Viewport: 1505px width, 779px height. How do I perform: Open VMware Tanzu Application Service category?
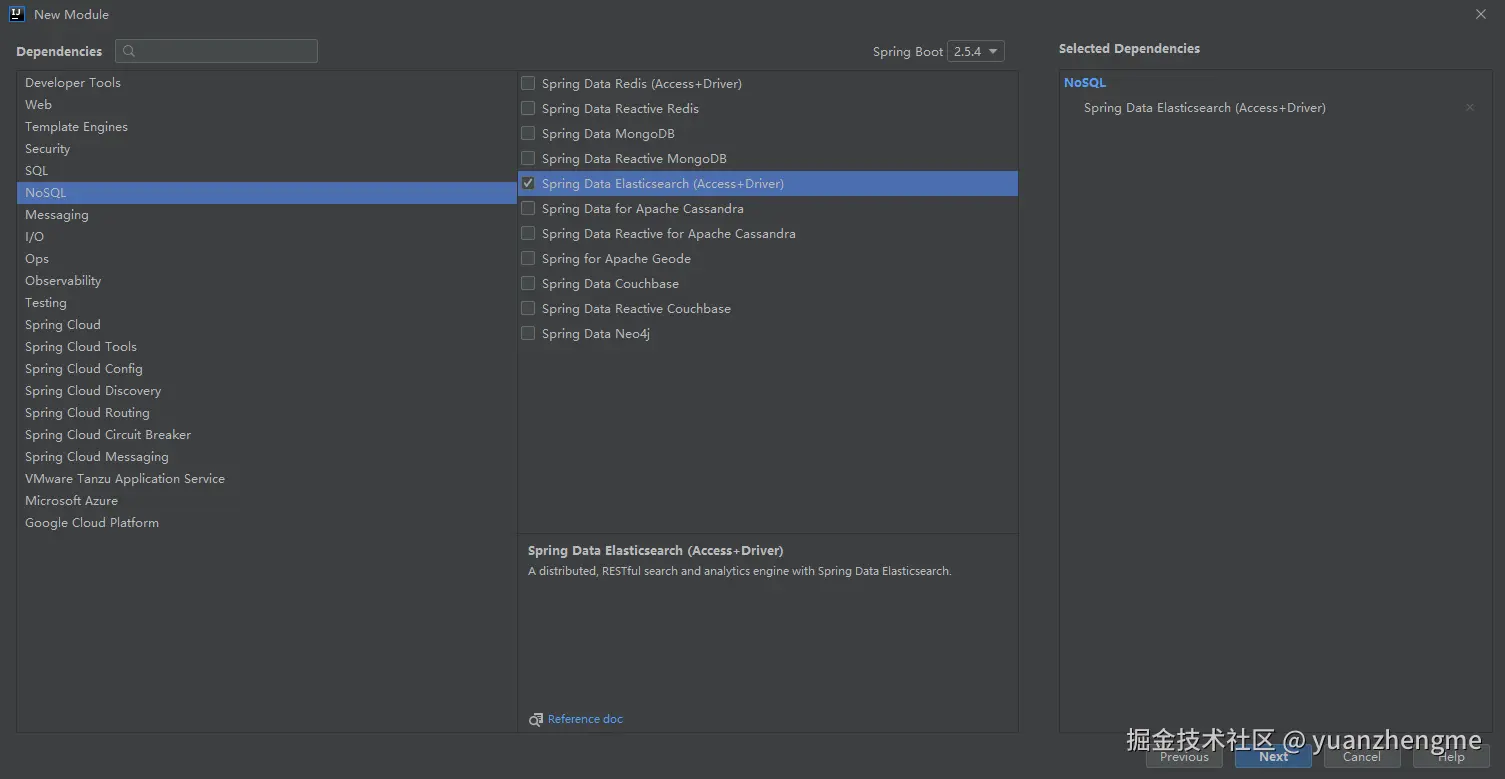[x=266, y=479]
